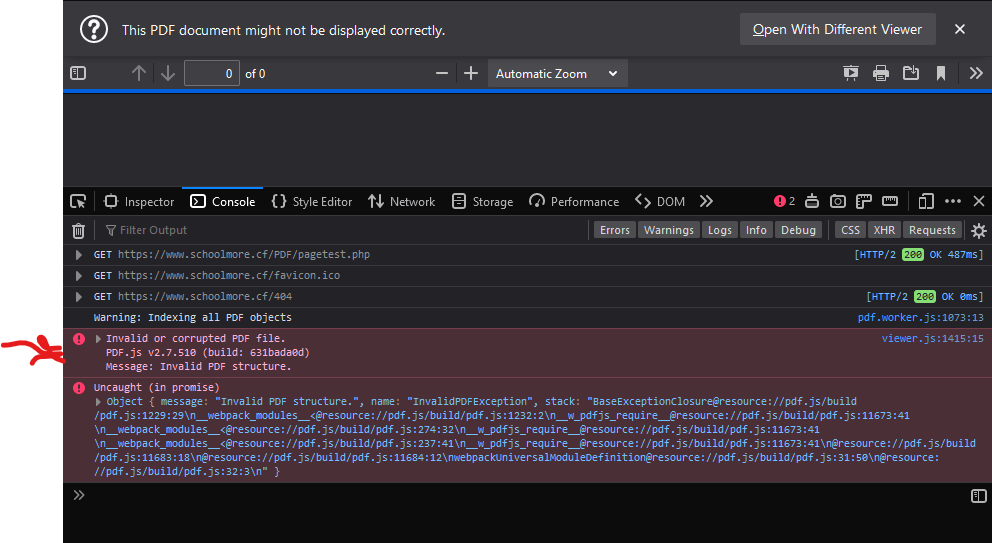Toggle the Errors filter

[x=614, y=230]
